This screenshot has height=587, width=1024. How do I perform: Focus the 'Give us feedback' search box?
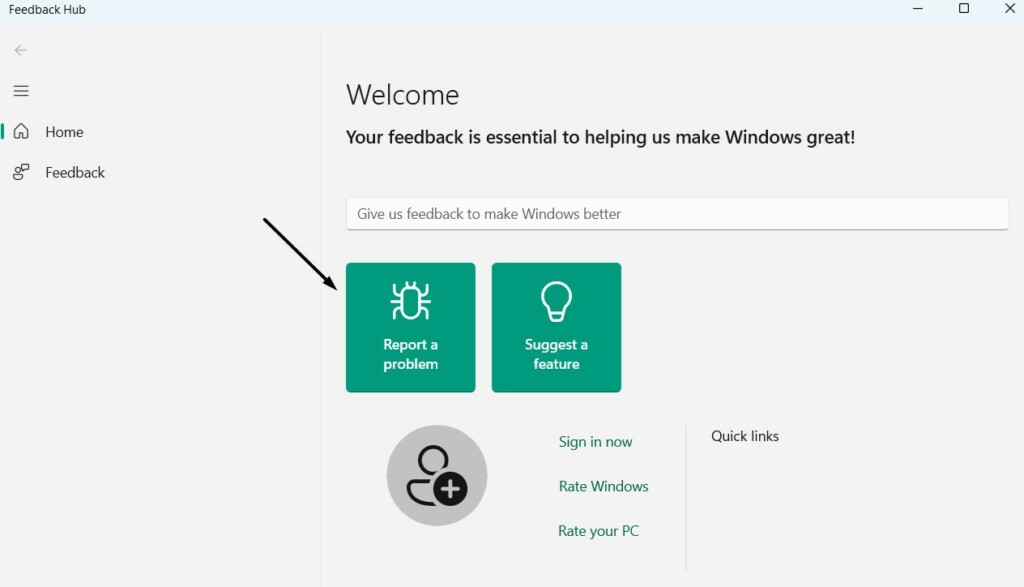pos(677,214)
